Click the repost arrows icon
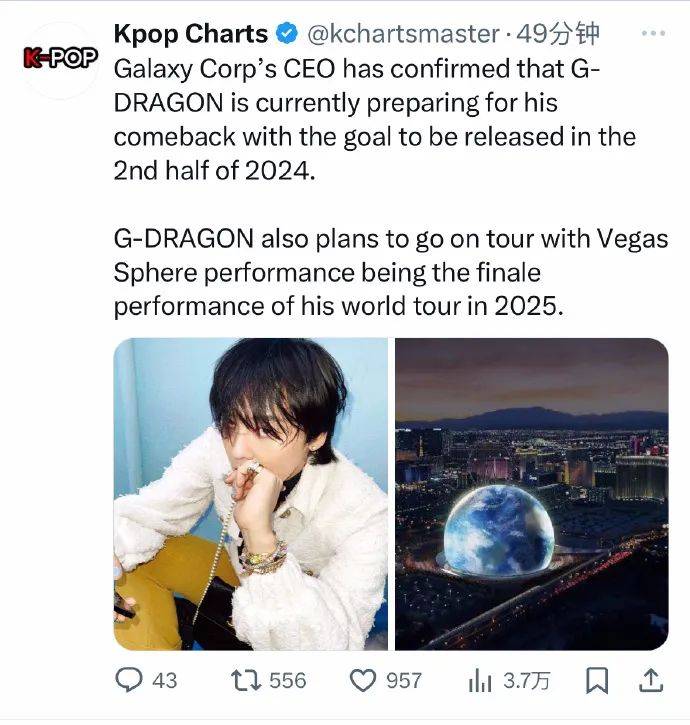 click(x=246, y=680)
